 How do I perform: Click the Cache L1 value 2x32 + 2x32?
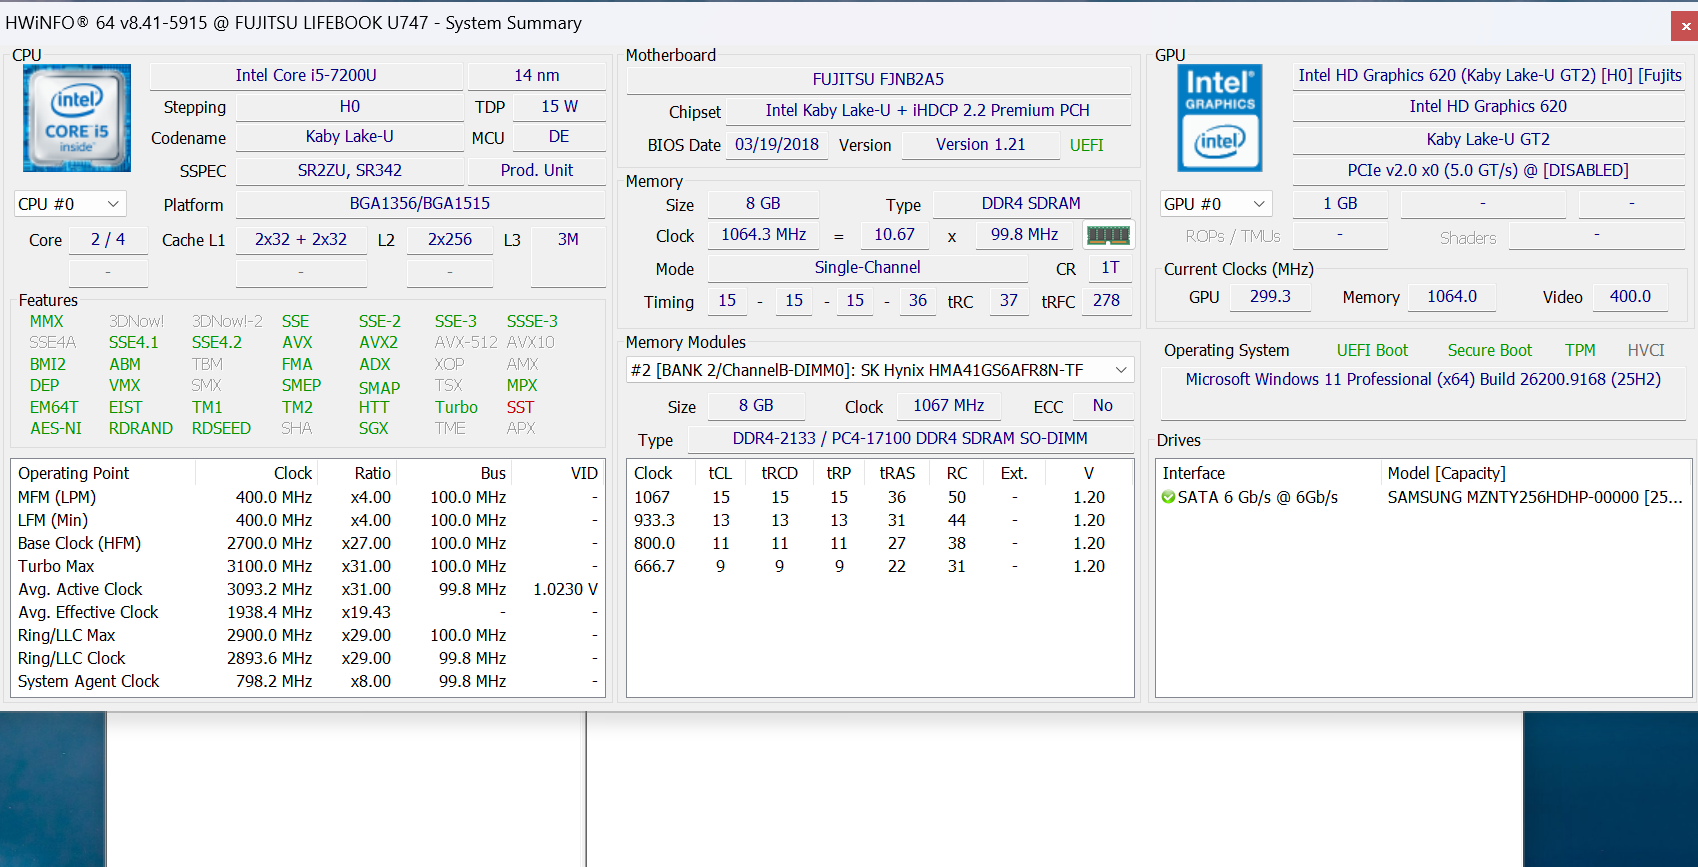pos(301,240)
